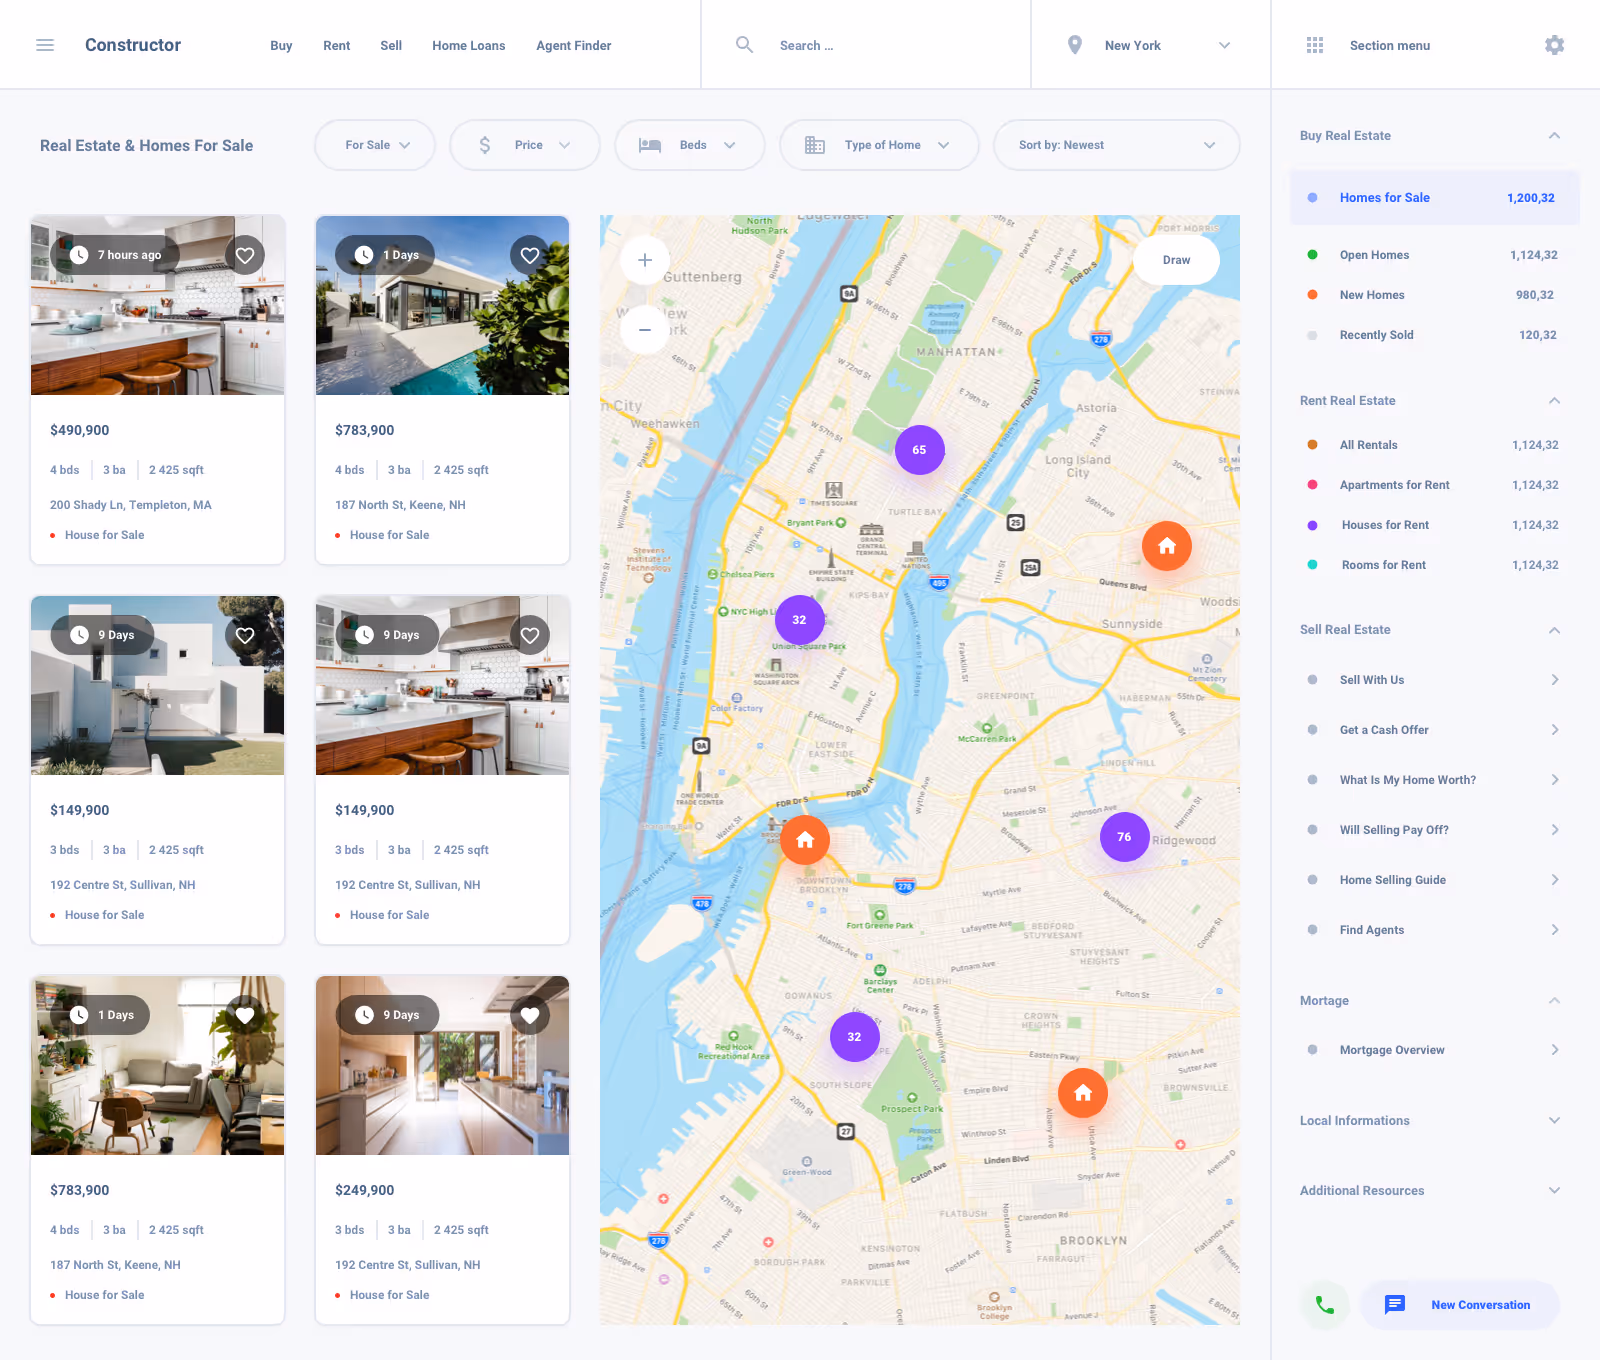Image resolution: width=1600 pixels, height=1360 pixels.
Task: Open the settings gear icon
Action: [1554, 45]
